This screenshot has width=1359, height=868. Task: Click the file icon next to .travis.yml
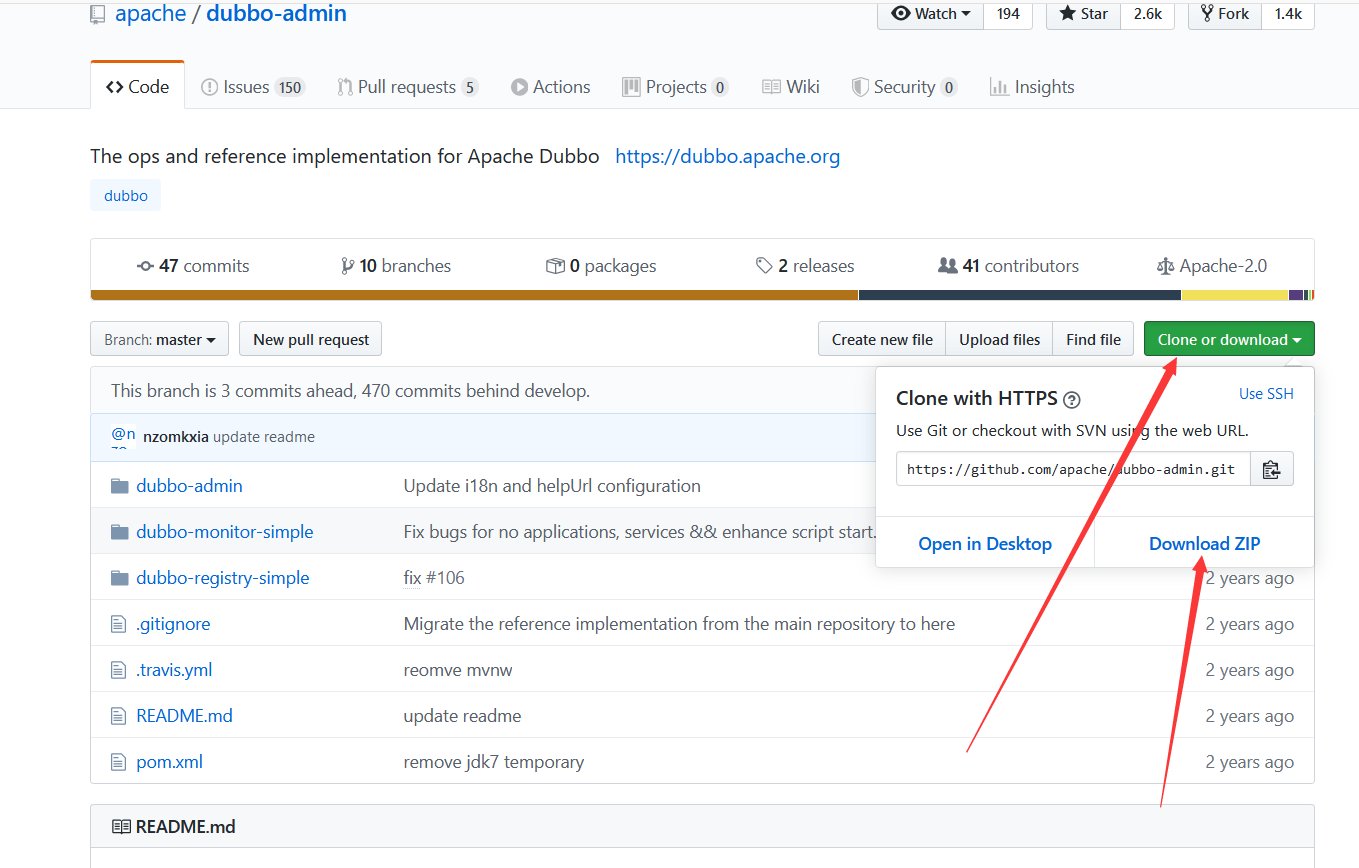[119, 670]
